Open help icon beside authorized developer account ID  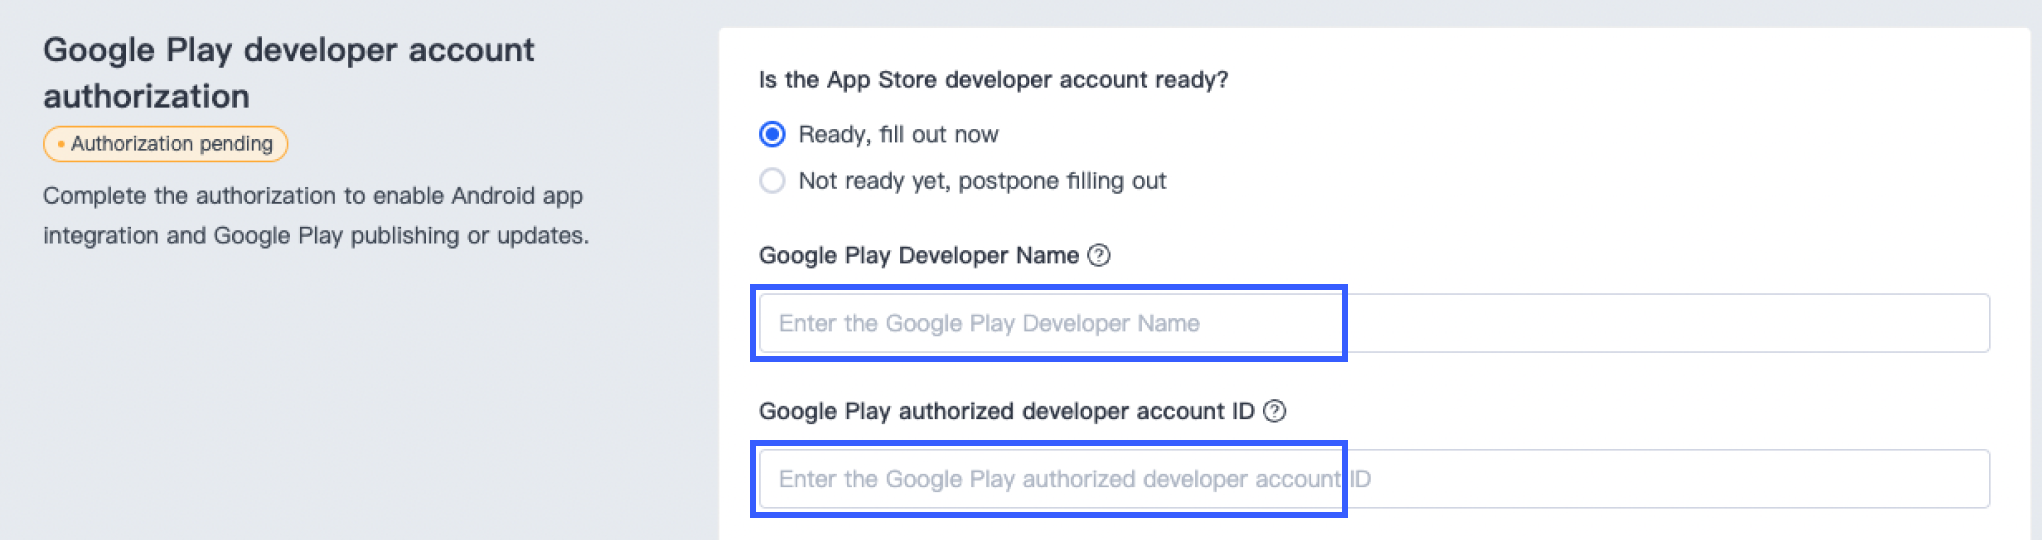(1274, 411)
